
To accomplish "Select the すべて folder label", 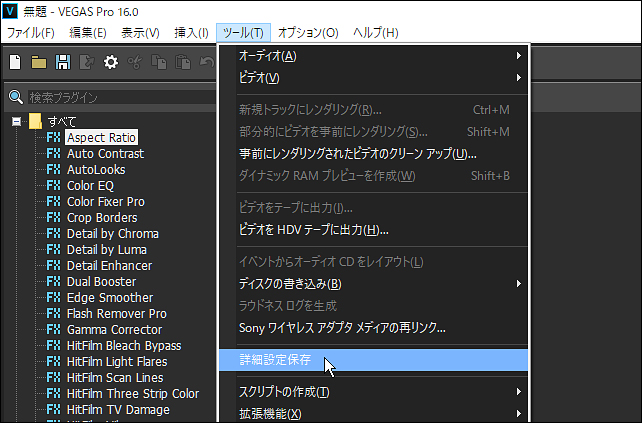I will coord(62,121).
